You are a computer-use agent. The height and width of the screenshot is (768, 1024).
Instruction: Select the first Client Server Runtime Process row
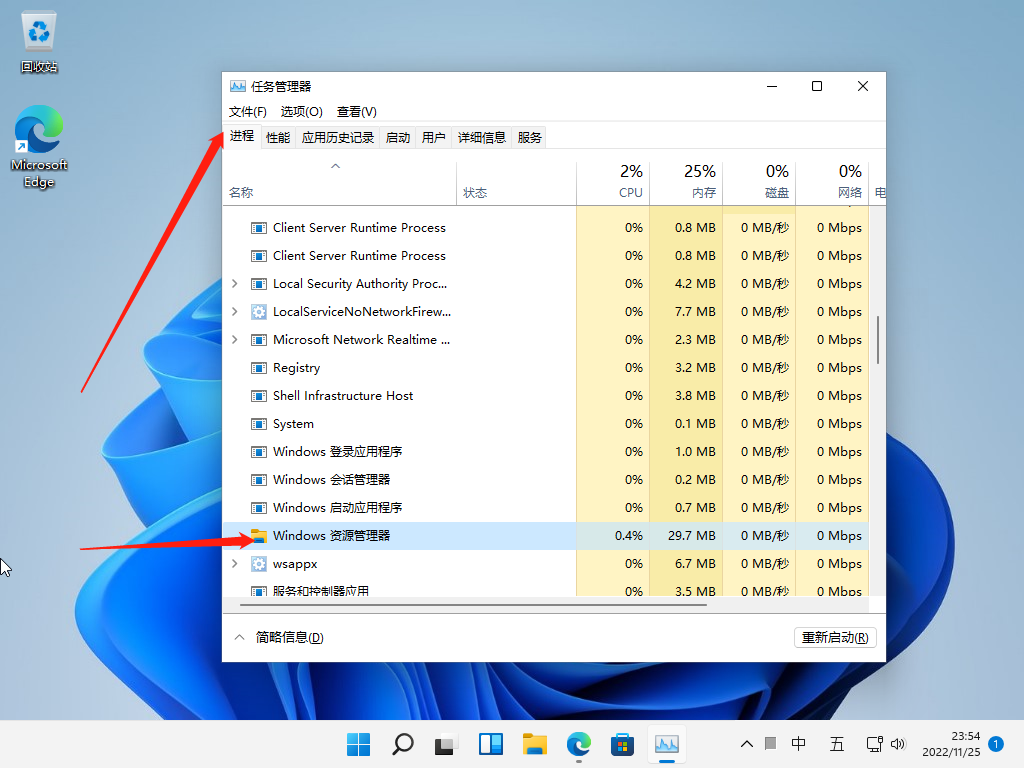coord(546,228)
